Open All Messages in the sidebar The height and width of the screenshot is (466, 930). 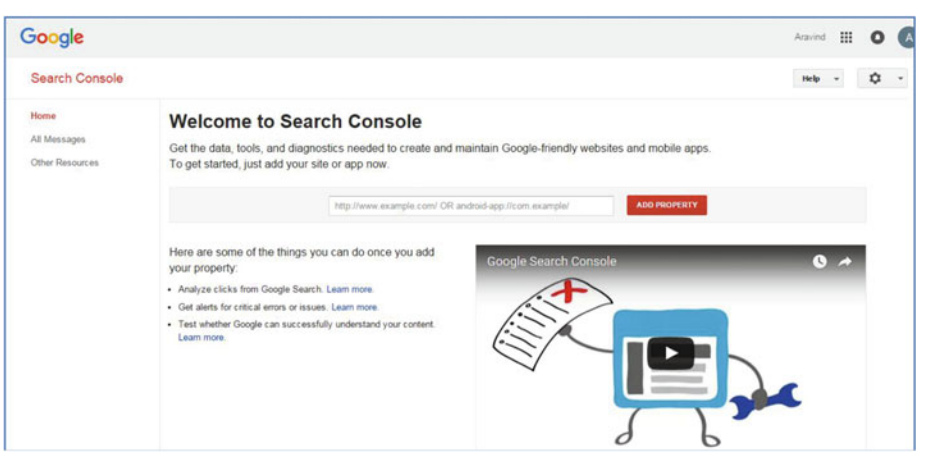pos(58,139)
